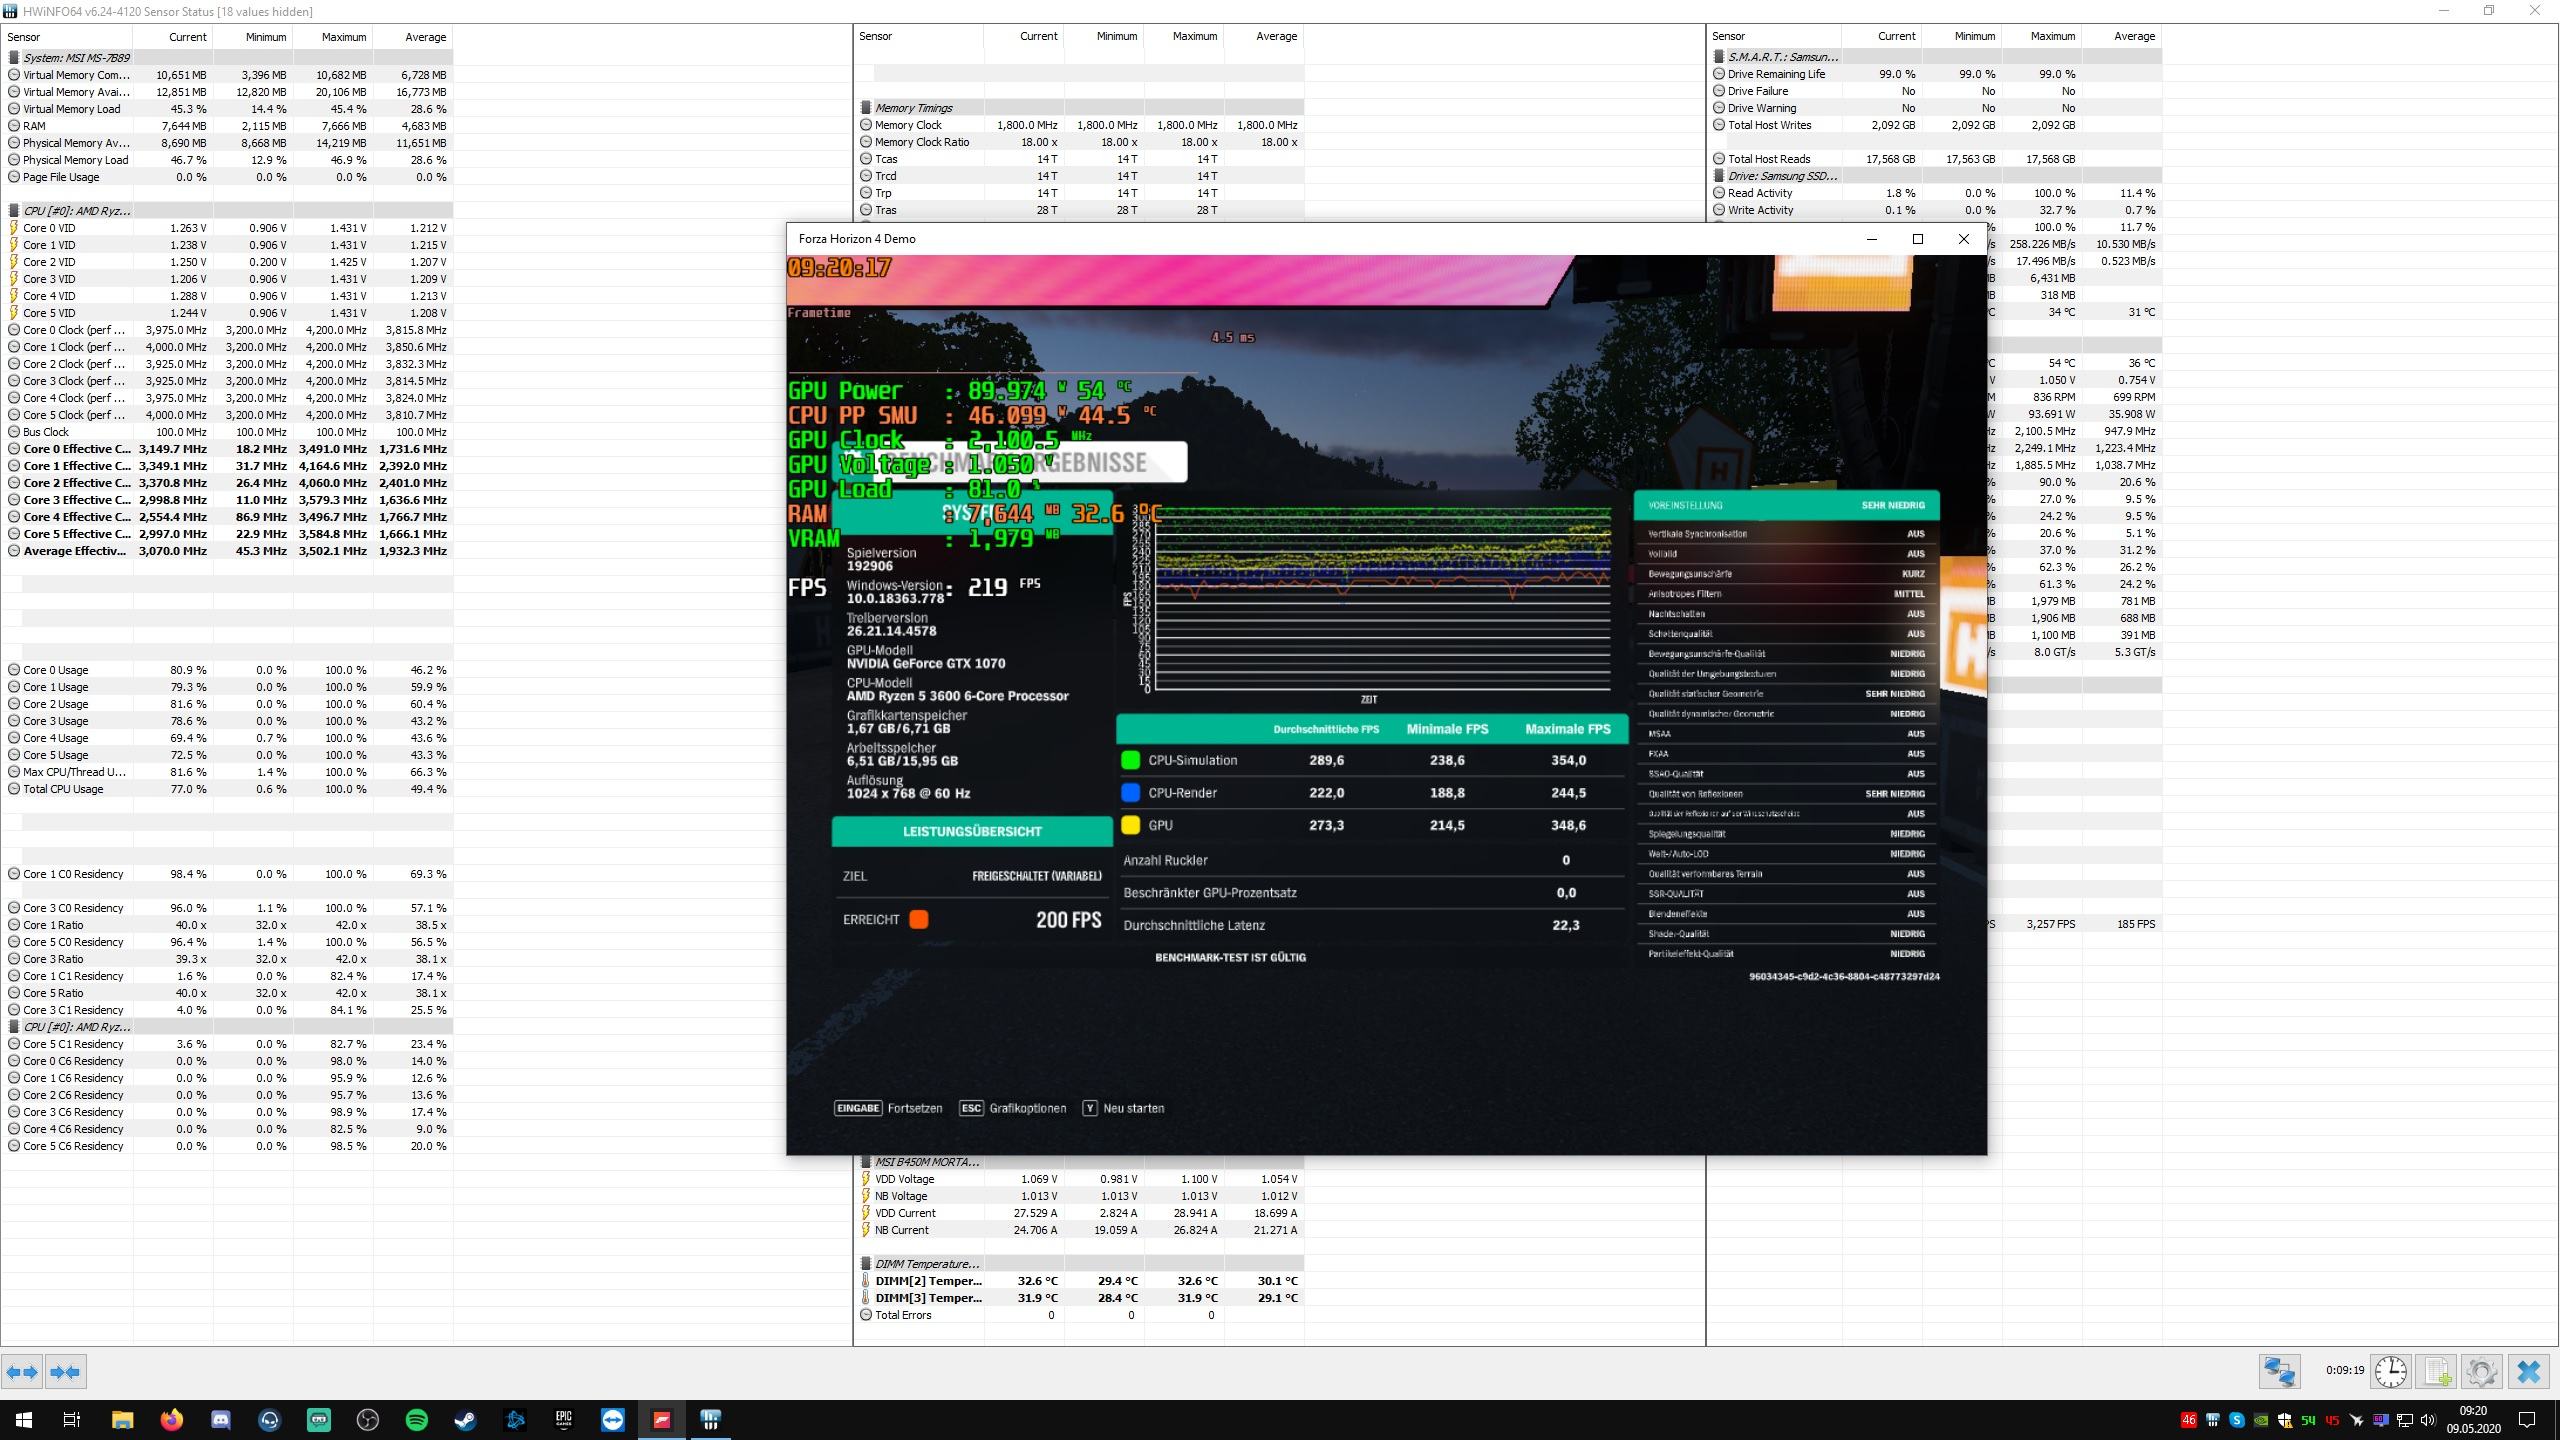Open HWiNFO sensor settings via the gear icon
2560x1440 pixels.
[2482, 1371]
